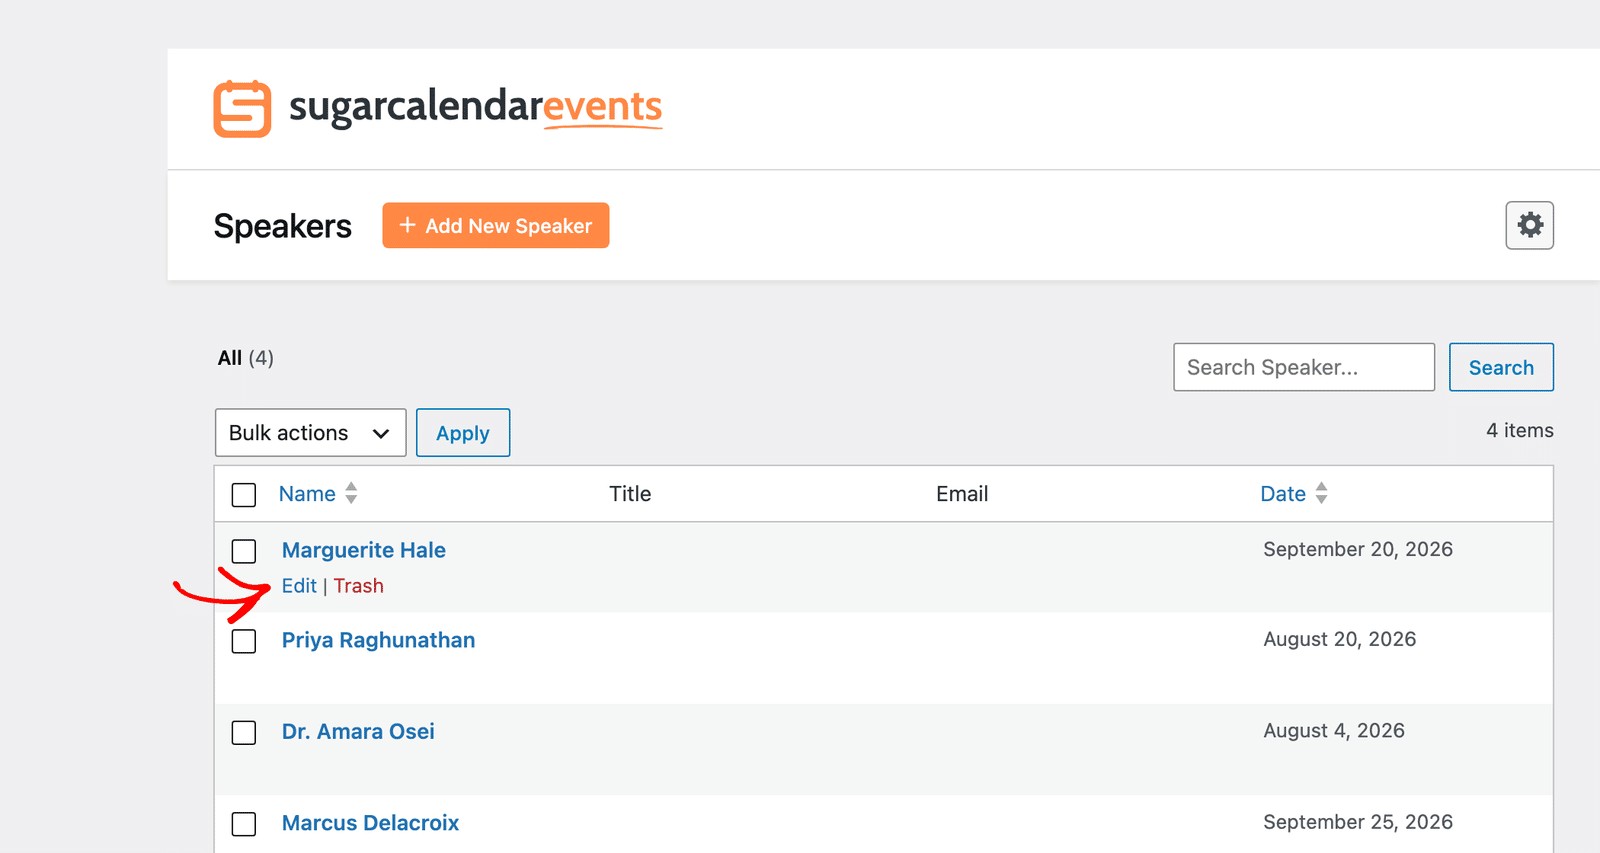Check the Marcus Delacroix row checkbox

(244, 824)
